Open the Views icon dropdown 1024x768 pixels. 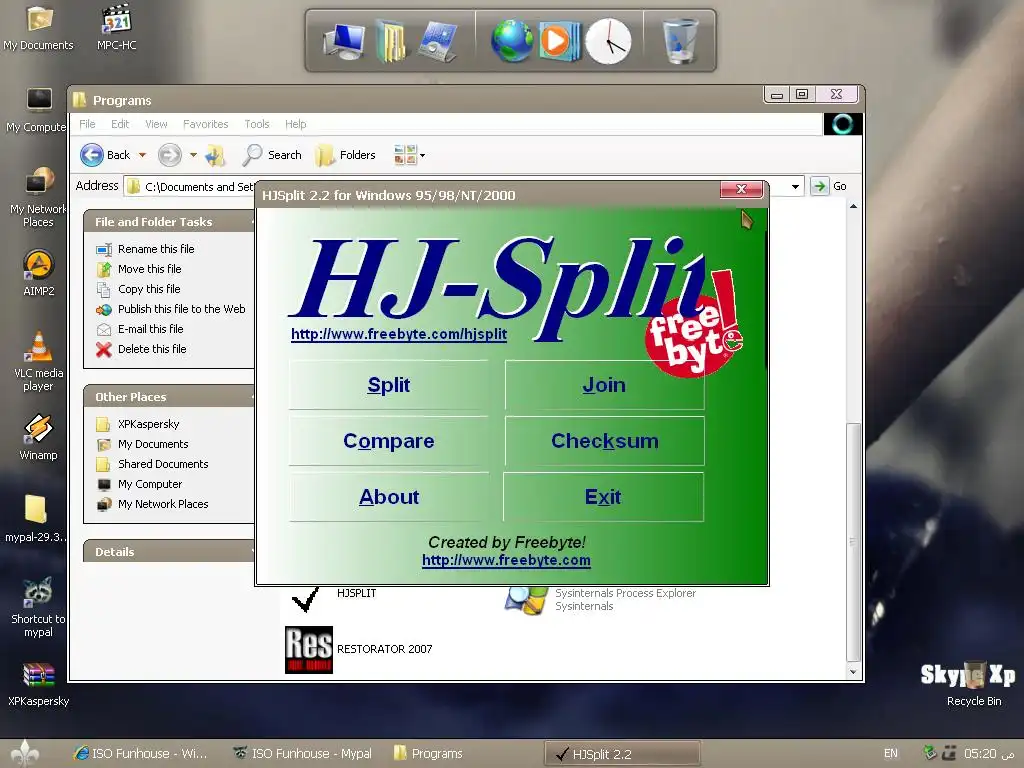[409, 155]
